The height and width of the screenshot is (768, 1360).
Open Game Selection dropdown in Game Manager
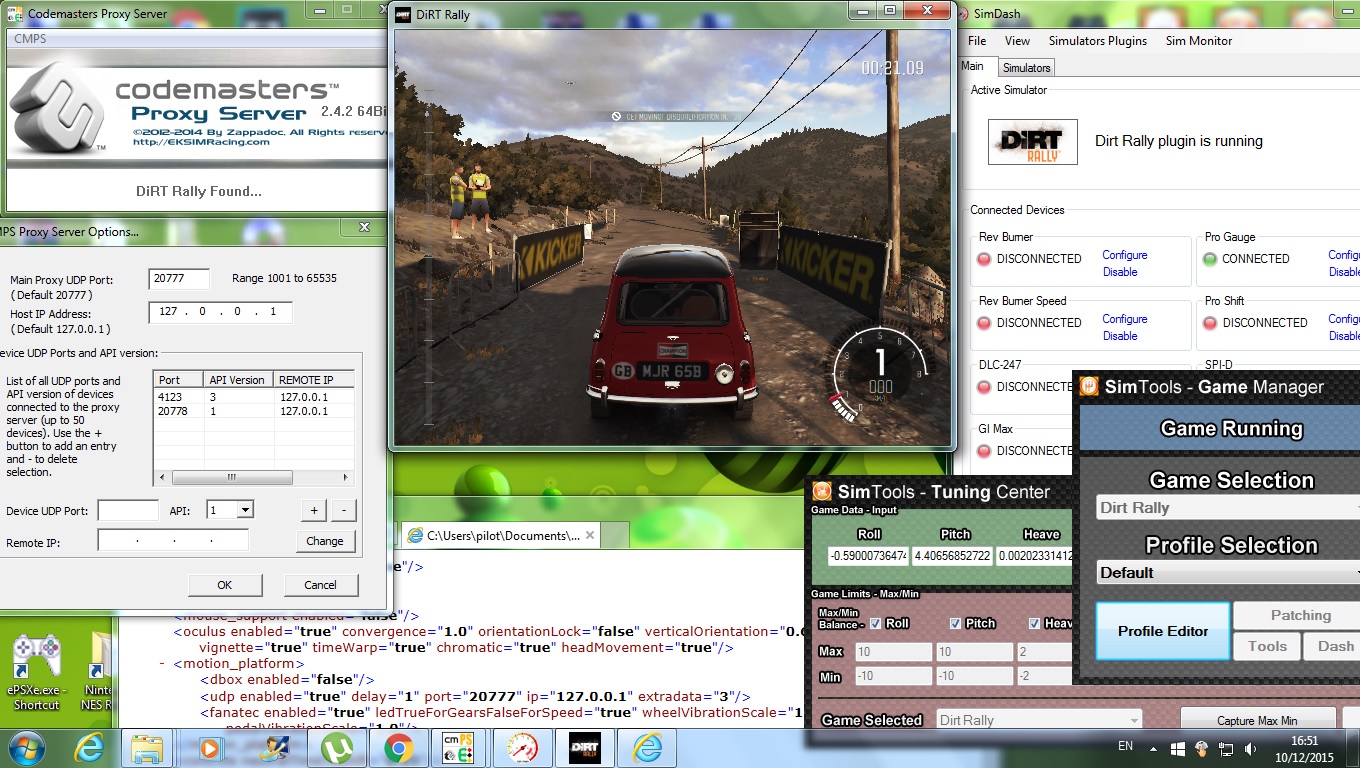point(1228,508)
